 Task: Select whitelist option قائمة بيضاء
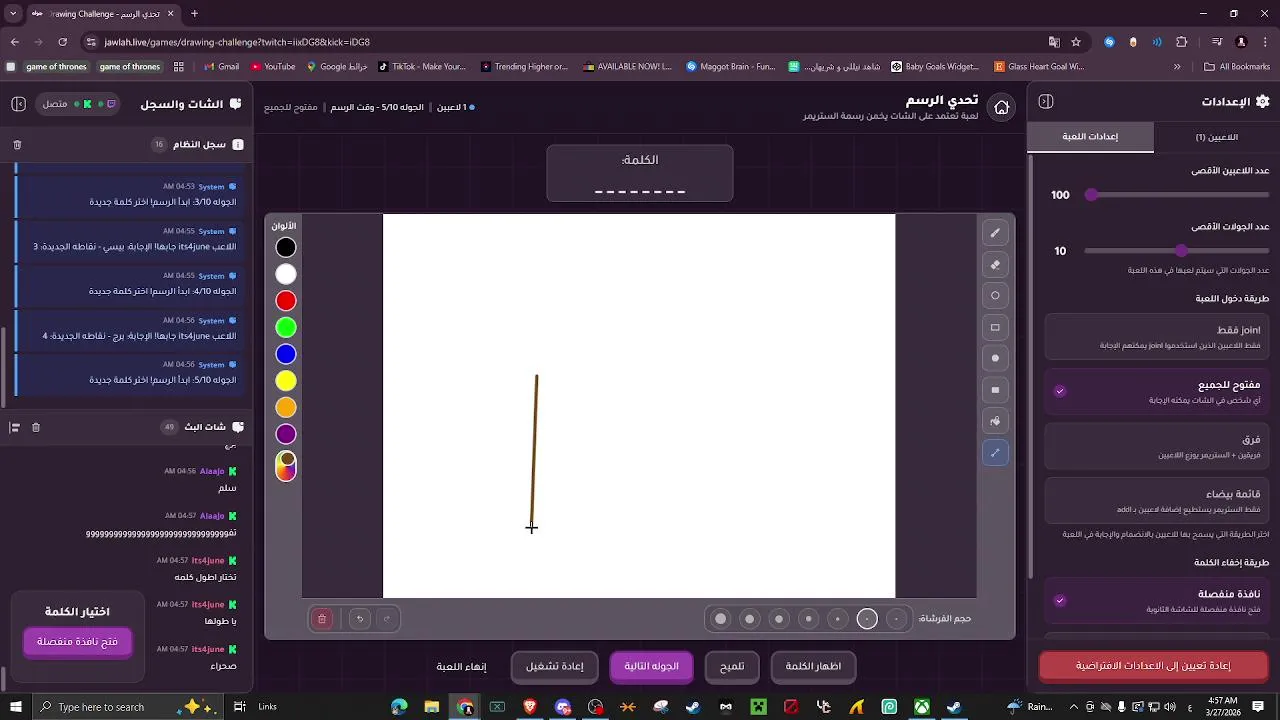[x=1156, y=501]
